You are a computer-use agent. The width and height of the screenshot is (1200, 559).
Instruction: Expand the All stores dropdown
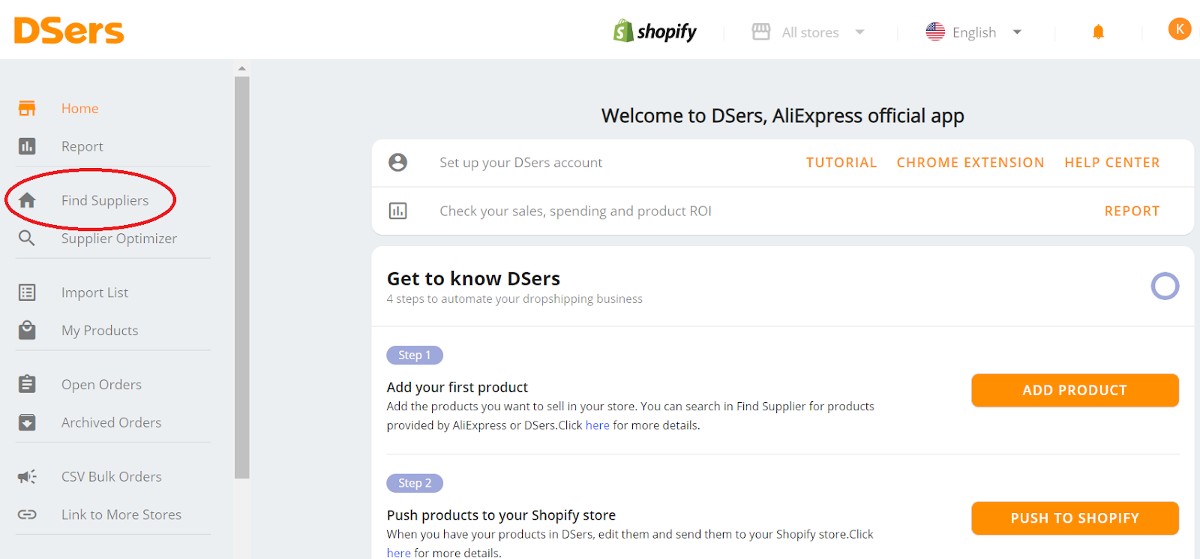pos(808,32)
